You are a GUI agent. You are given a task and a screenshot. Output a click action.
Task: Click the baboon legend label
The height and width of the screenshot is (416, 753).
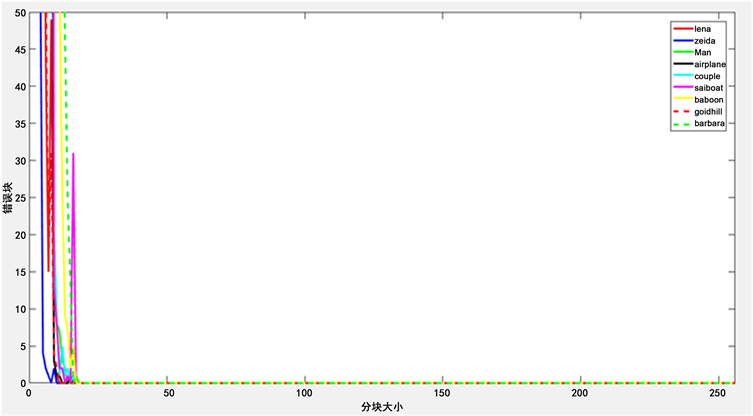pos(707,99)
